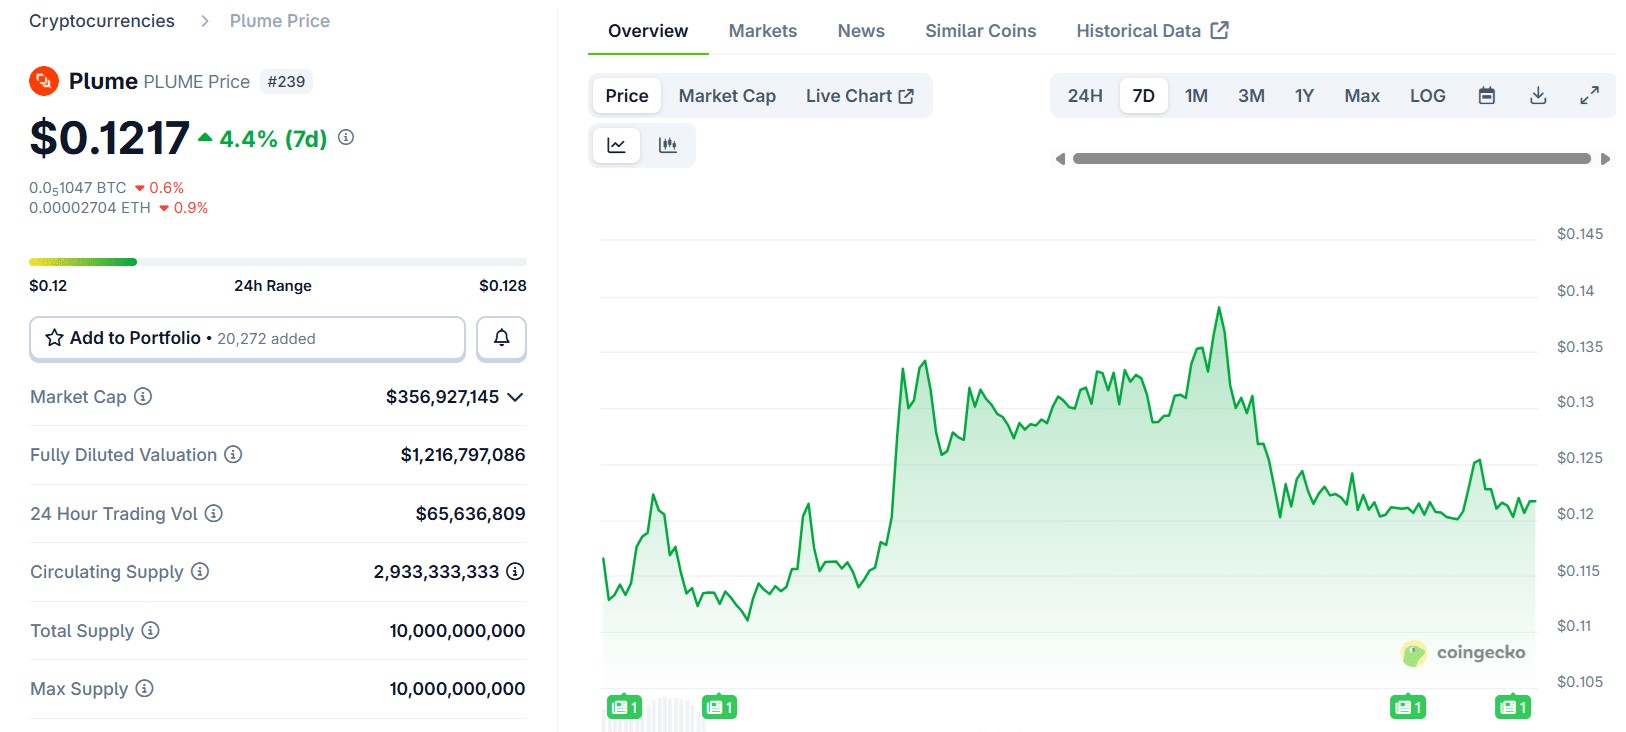Click the chart range scrollbar
The image size is (1626, 732).
[1332, 159]
